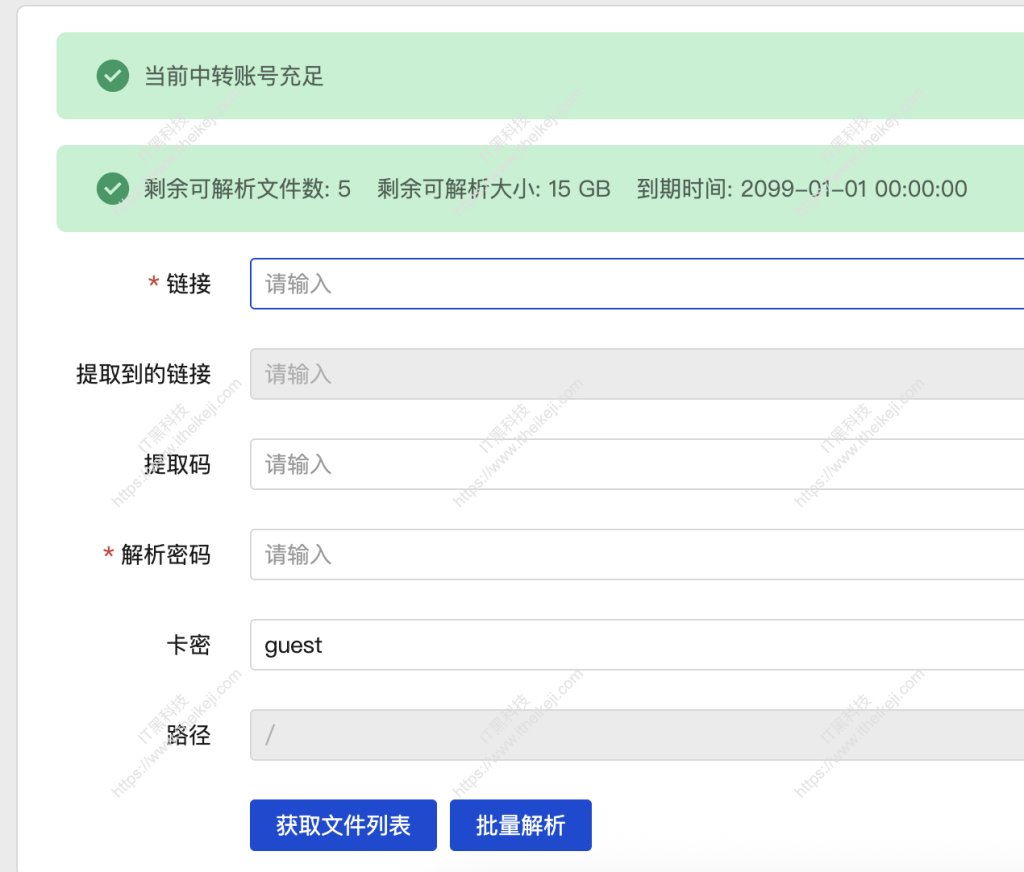This screenshot has height=872, width=1024.
Task: Click the disabled 路径 field showing /
Action: click(600, 735)
